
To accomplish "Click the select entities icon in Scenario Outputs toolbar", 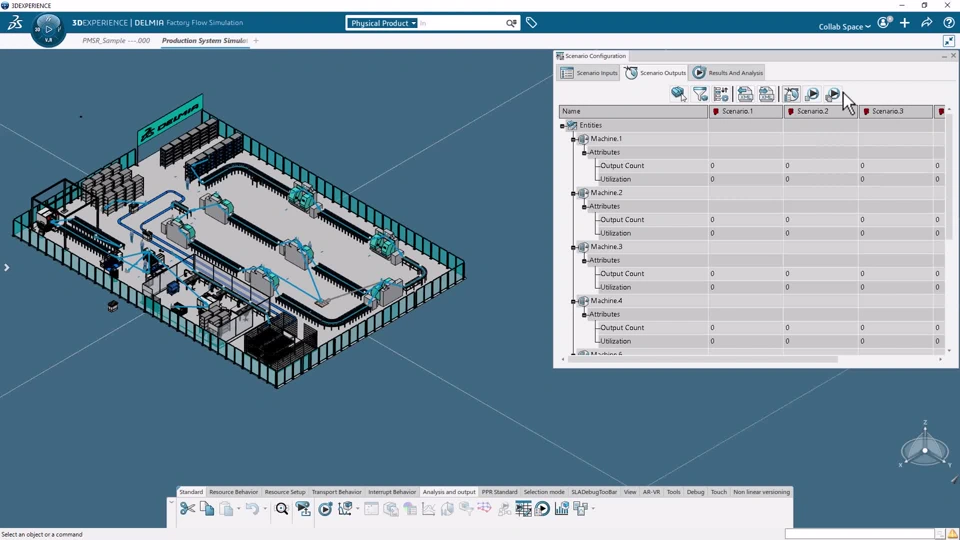I will point(678,94).
